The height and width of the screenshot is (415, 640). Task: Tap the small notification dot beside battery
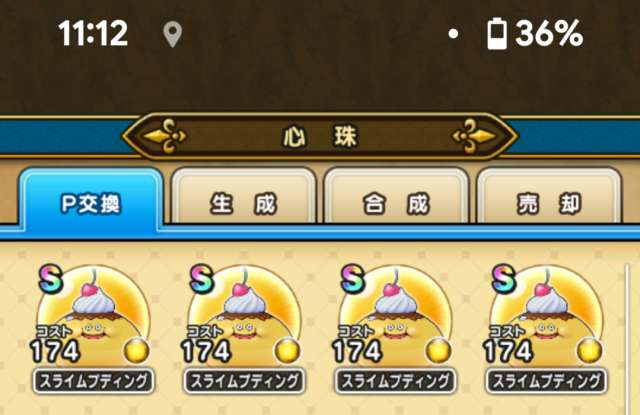click(x=453, y=33)
